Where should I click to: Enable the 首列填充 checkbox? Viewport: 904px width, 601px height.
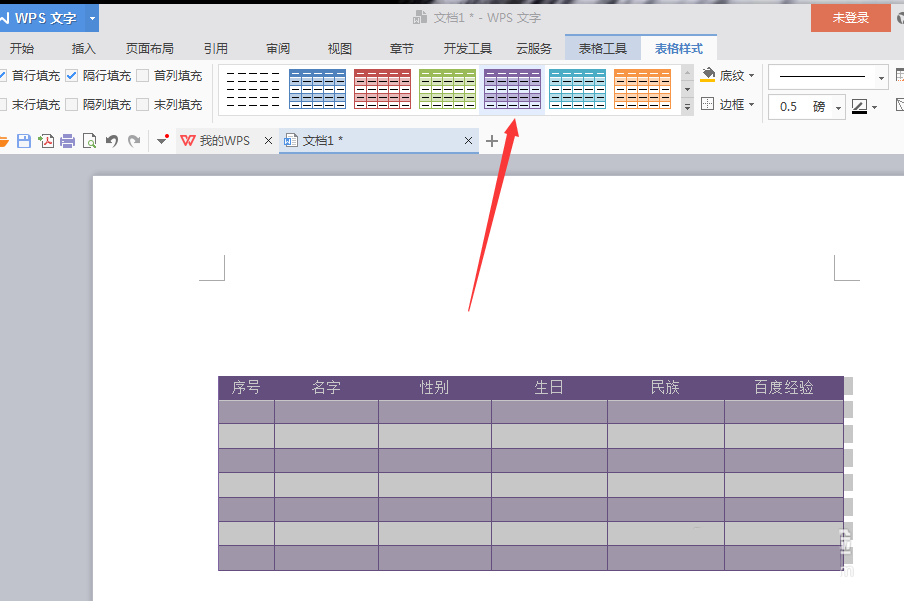pyautogui.click(x=142, y=74)
